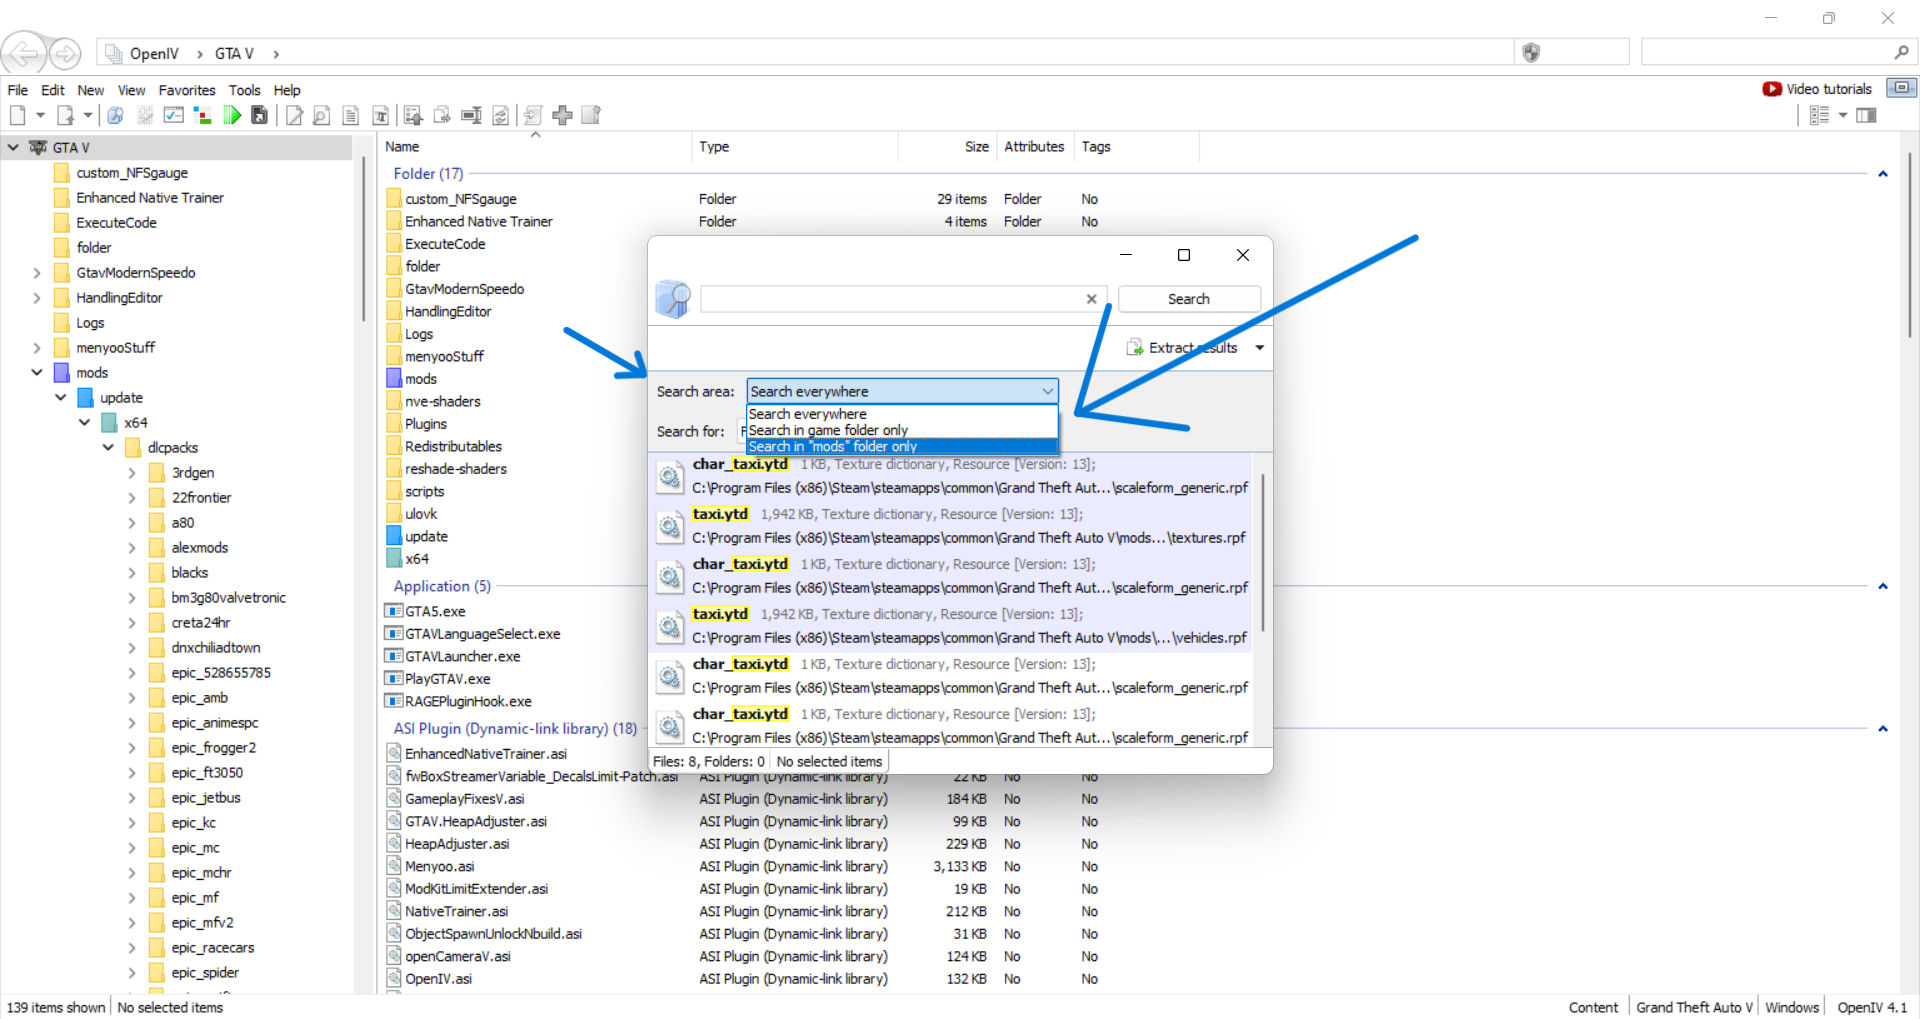
Task: Click the scroll script toolbar icon
Action: point(533,115)
